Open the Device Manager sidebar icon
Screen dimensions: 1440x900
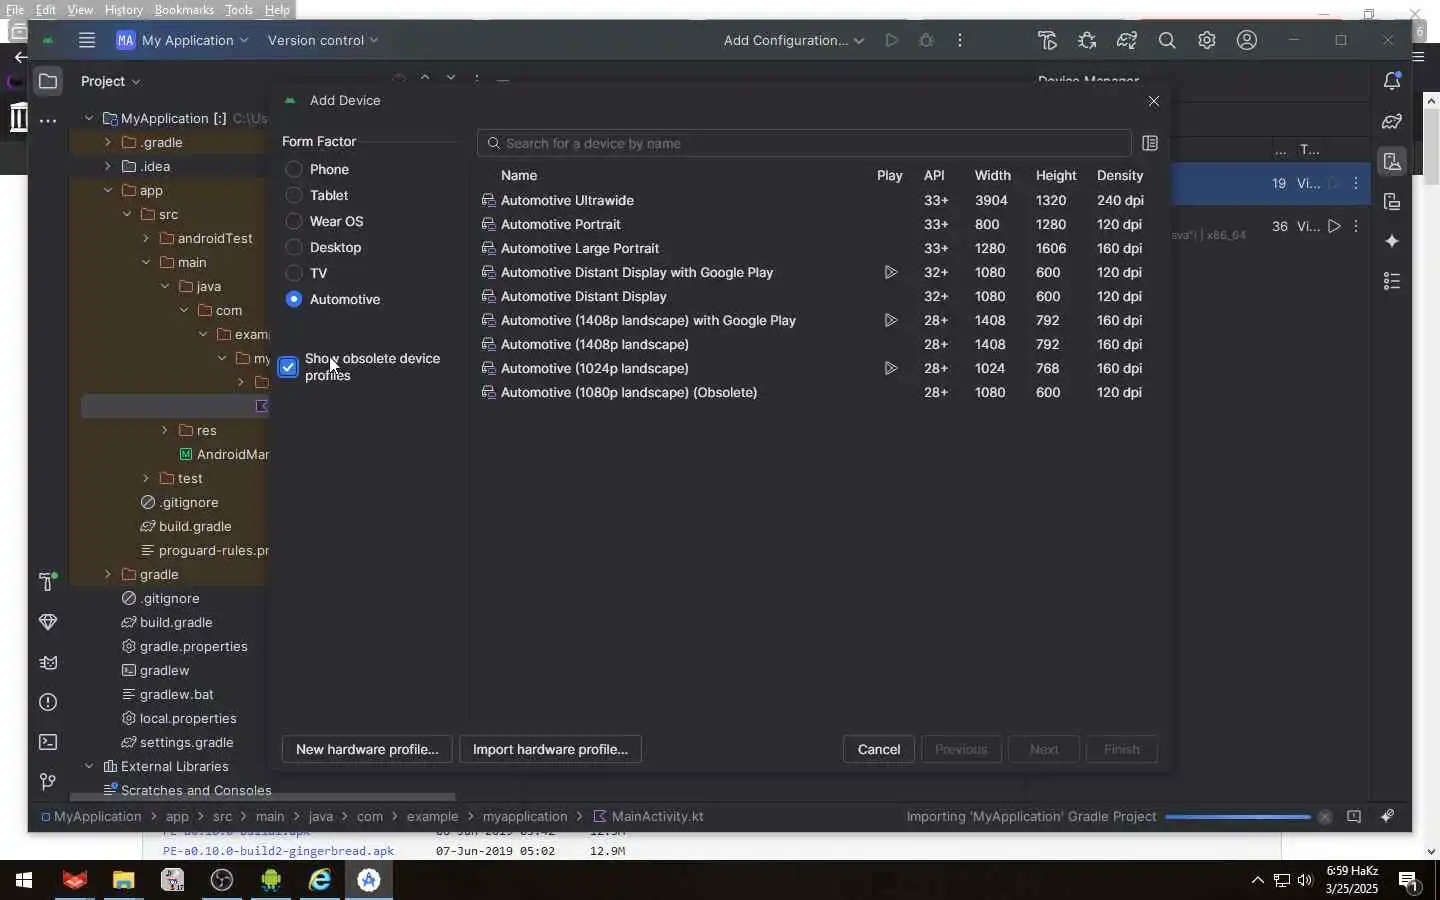click(1392, 162)
